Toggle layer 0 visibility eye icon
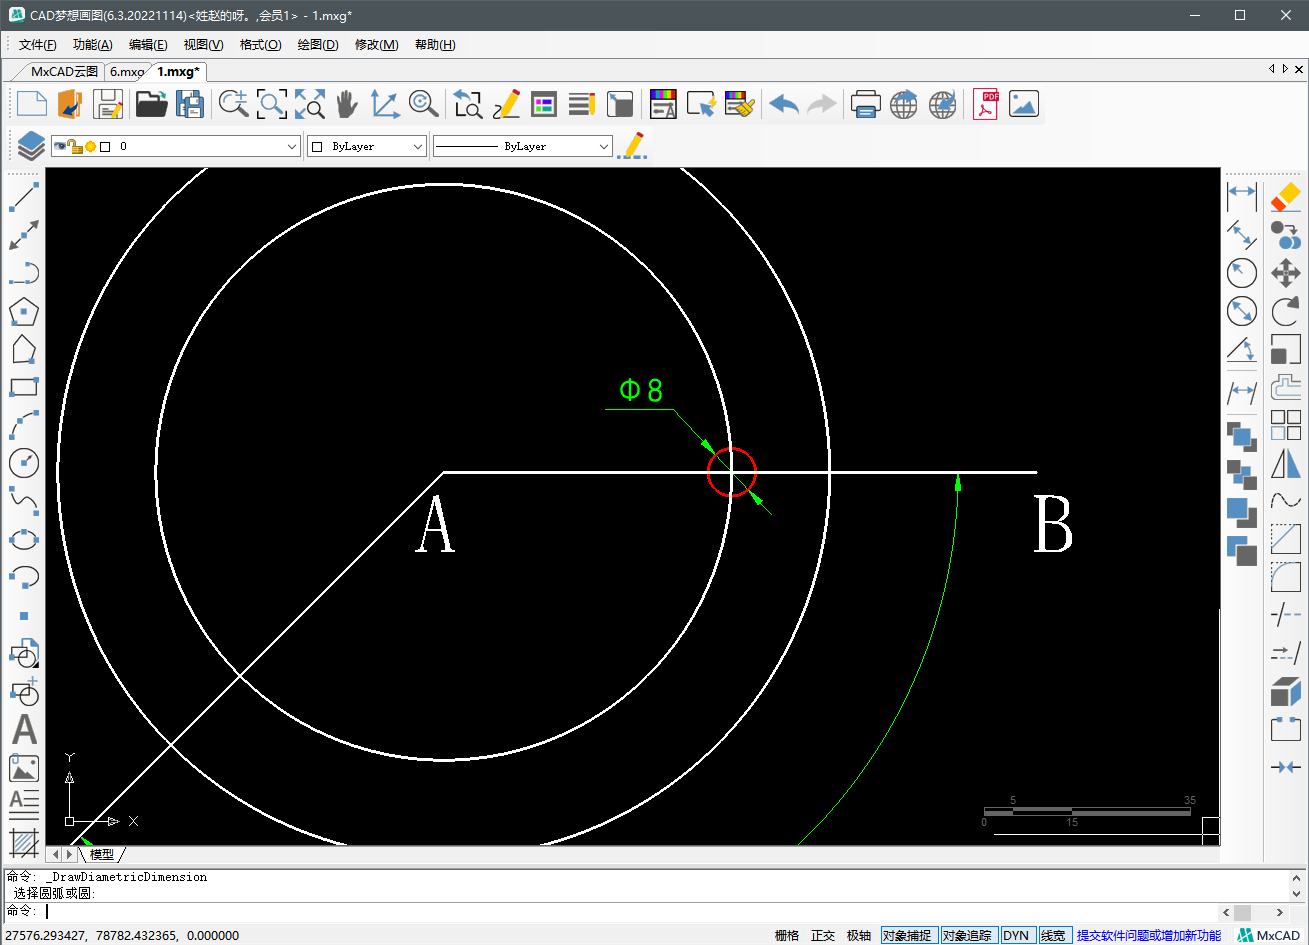Viewport: 1309px width, 945px height. [x=60, y=146]
